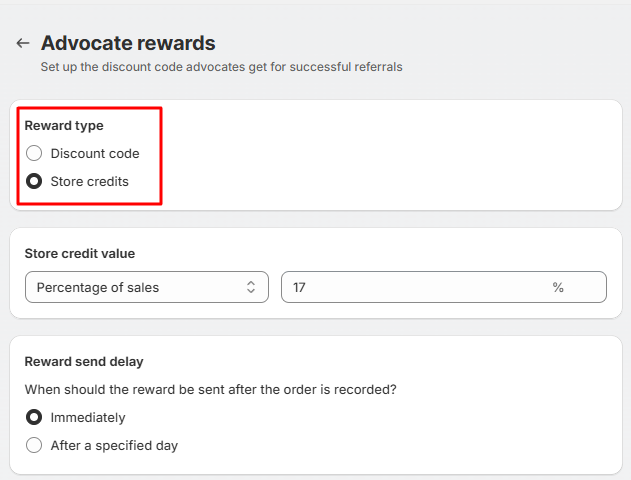Click the Immediately label text
This screenshot has height=480, width=631.
88,418
